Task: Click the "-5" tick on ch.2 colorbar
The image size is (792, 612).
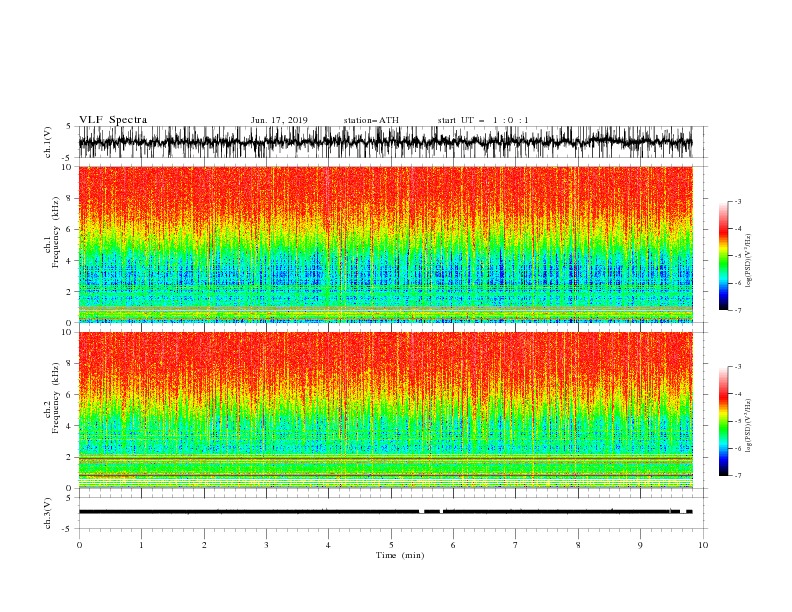Action: 737,421
